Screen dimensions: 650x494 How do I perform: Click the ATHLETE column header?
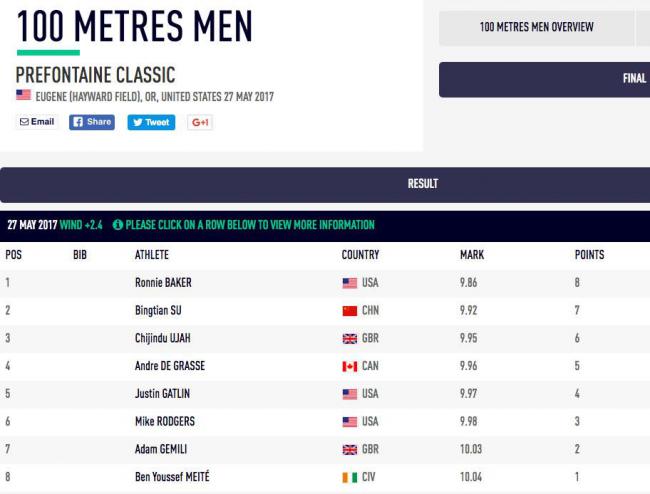(x=152, y=254)
